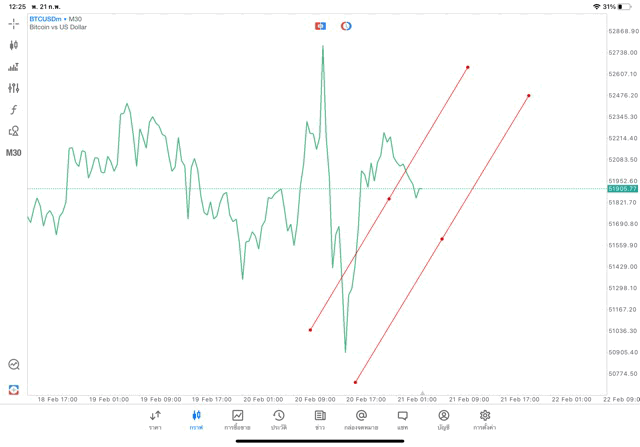
Task: Open the ข่าว (News) tab
Action: tap(320, 419)
